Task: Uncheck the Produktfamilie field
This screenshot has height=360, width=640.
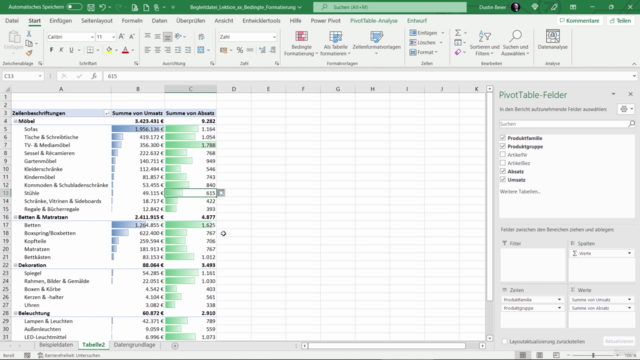Action: point(503,138)
